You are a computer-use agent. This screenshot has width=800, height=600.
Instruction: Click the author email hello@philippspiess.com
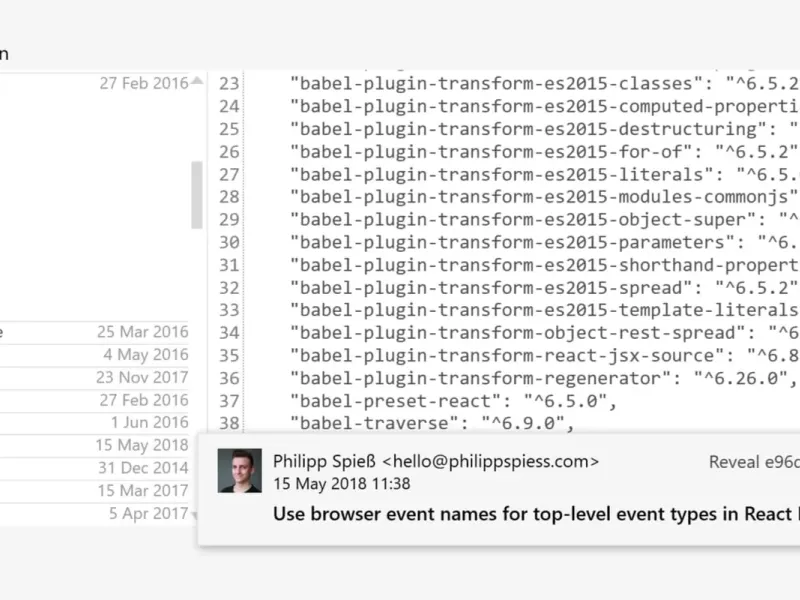490,461
